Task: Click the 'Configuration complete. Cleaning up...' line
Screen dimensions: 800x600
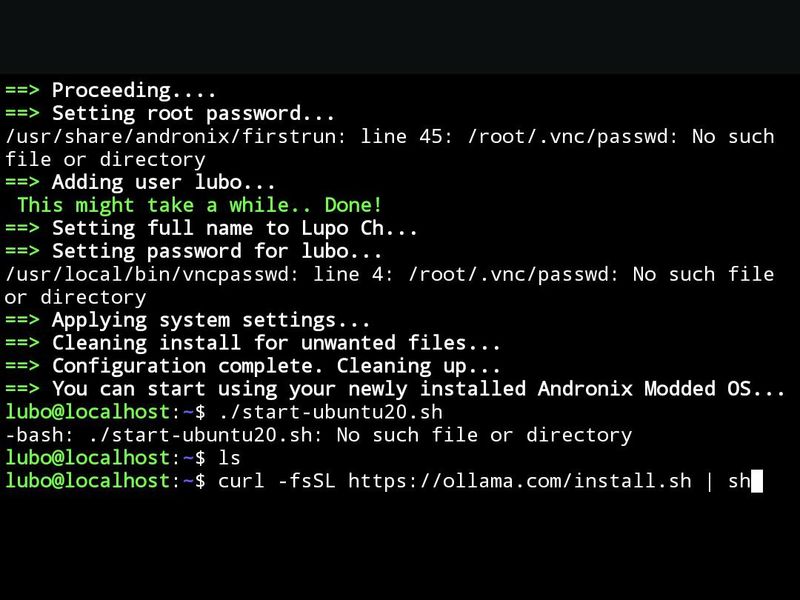Action: pos(275,366)
